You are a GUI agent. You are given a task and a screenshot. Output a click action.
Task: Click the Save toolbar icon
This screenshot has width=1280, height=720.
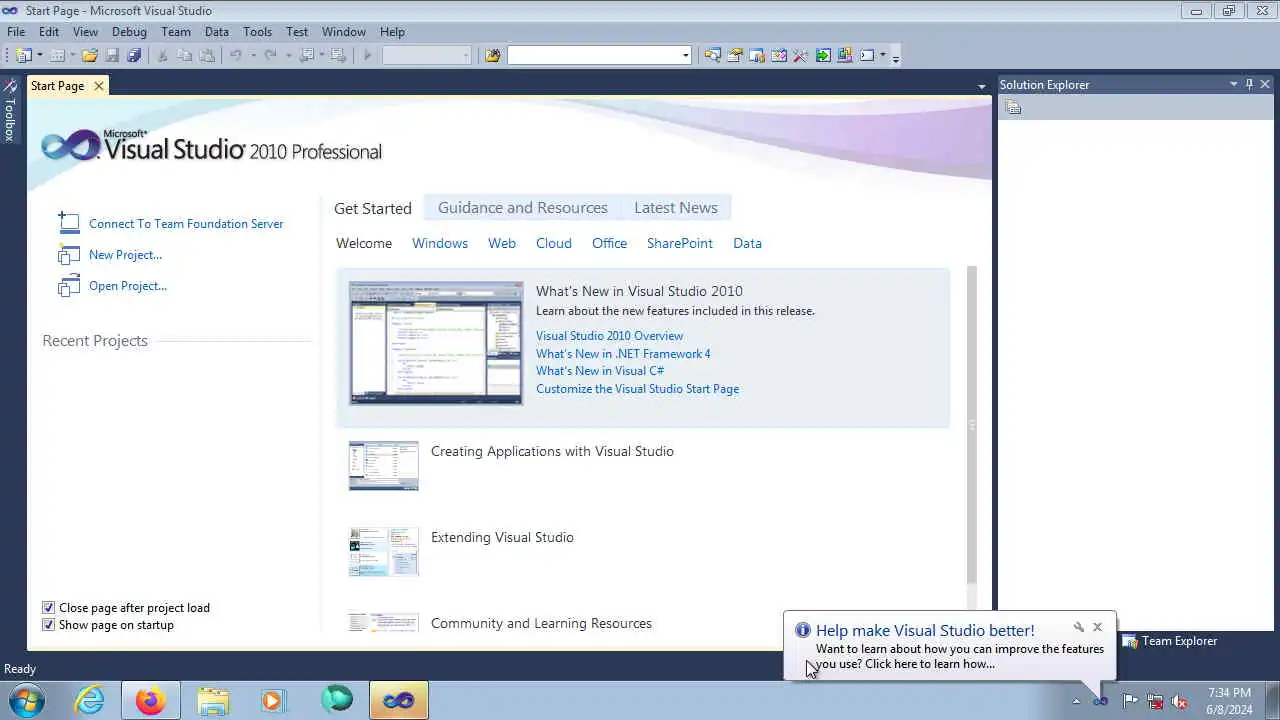click(x=112, y=55)
